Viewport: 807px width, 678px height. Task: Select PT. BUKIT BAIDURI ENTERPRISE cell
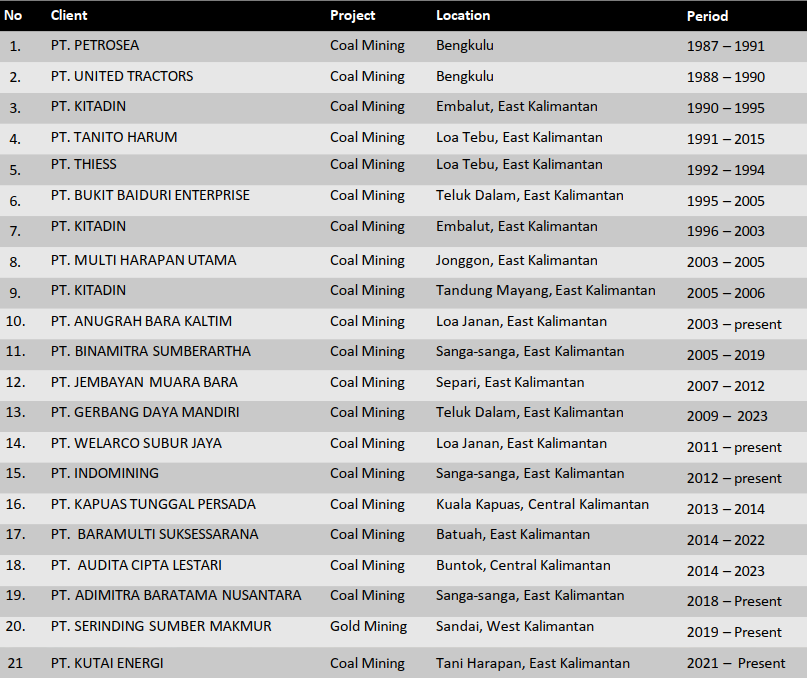click(150, 196)
